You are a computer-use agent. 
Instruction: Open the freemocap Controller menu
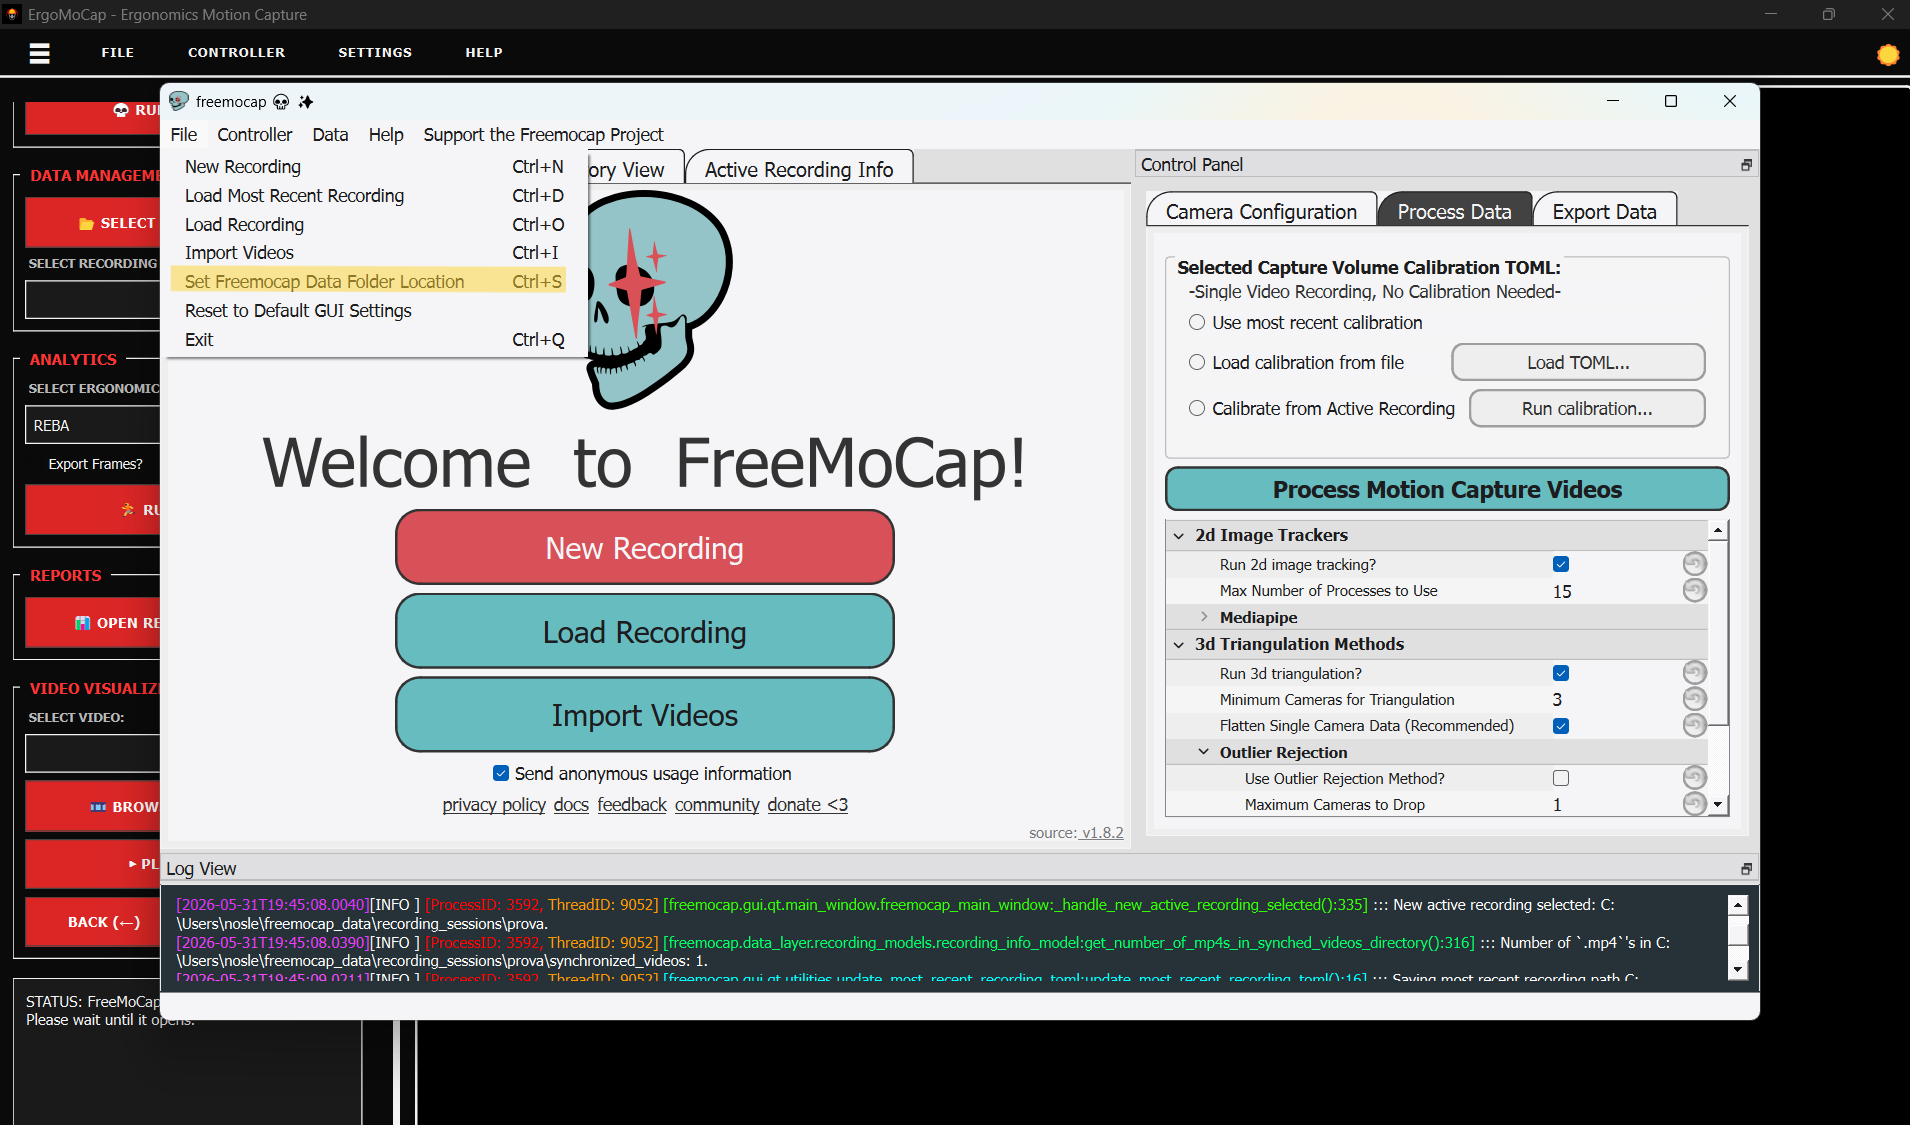(x=255, y=134)
